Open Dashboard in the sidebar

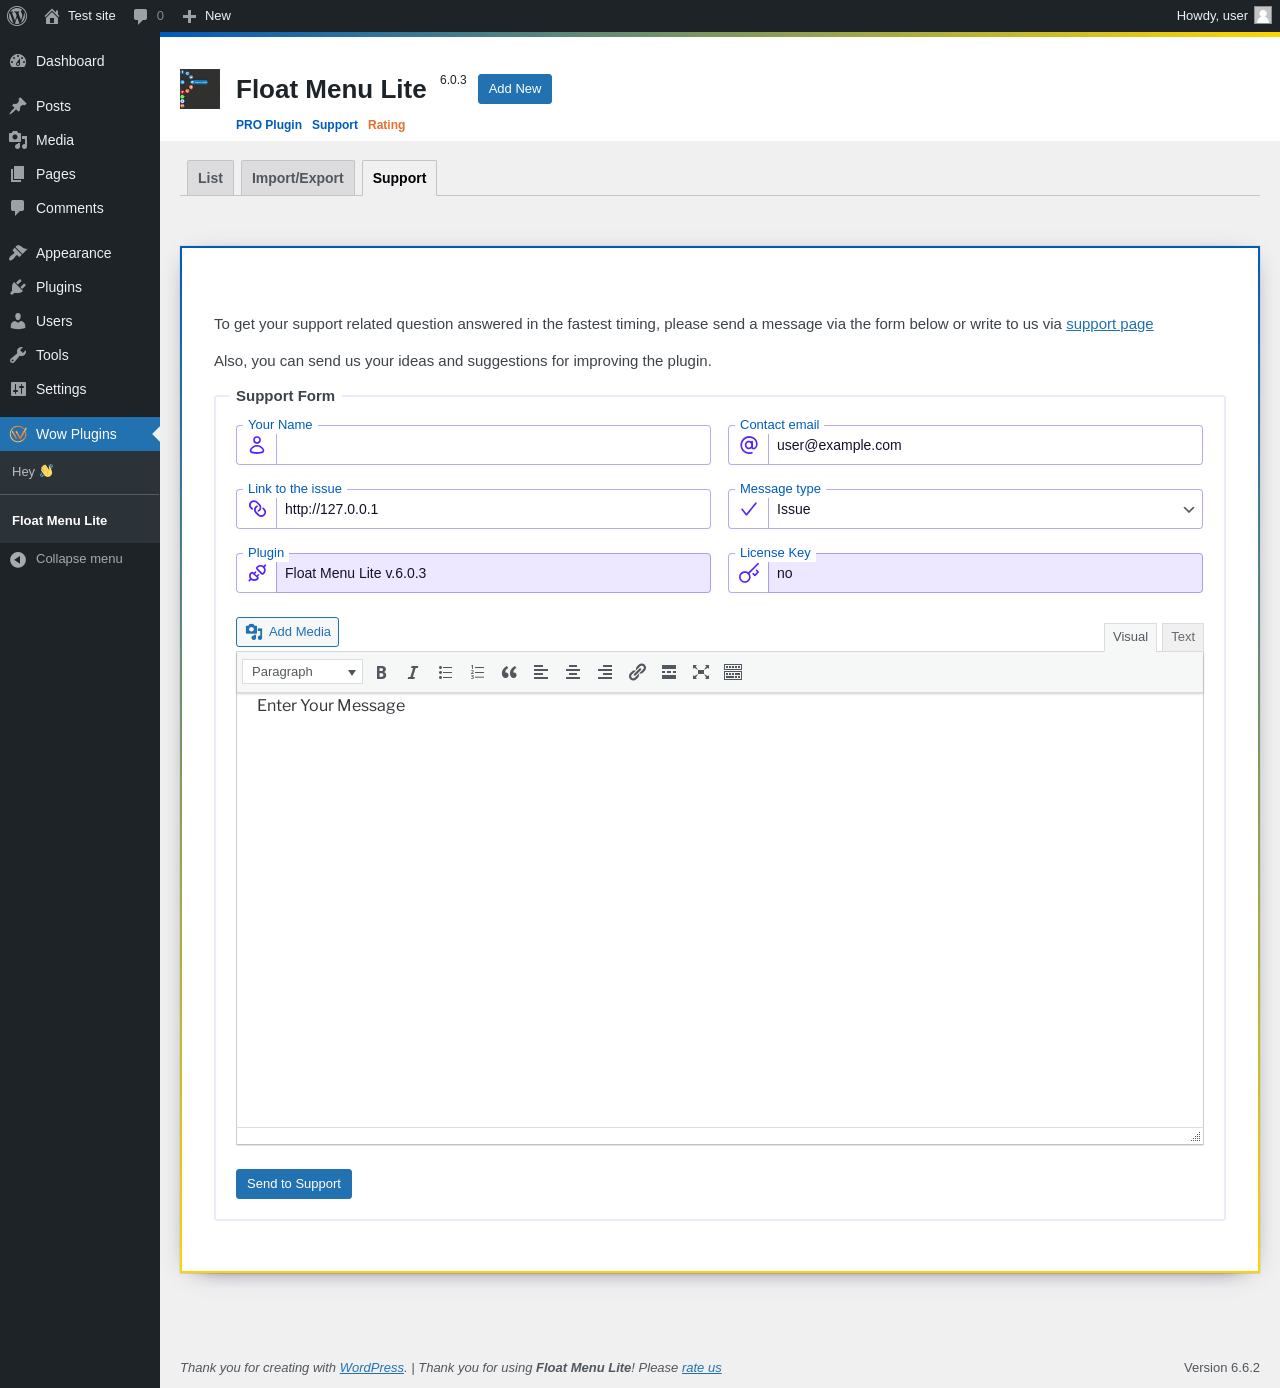click(x=80, y=61)
